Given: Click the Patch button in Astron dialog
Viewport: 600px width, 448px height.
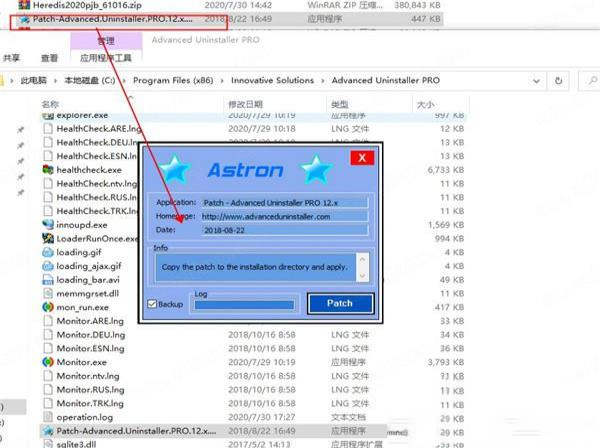Looking at the screenshot, I should (340, 303).
